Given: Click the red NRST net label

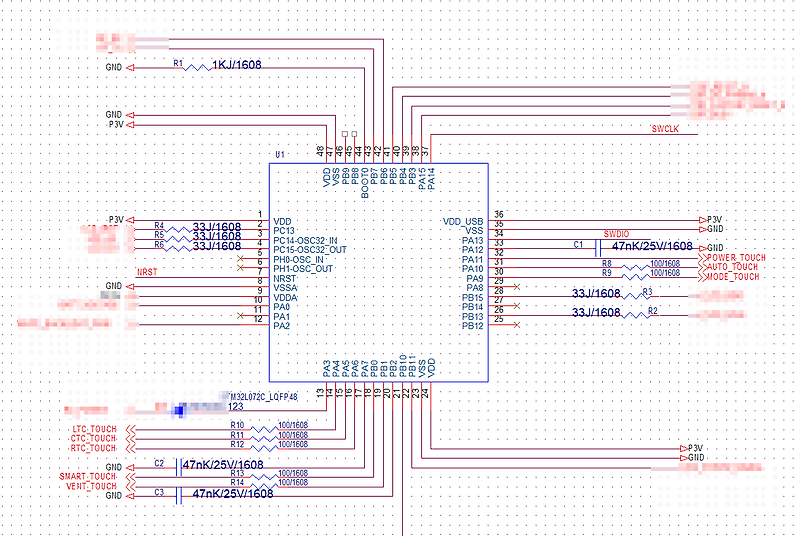Looking at the screenshot, I should coord(147,272).
